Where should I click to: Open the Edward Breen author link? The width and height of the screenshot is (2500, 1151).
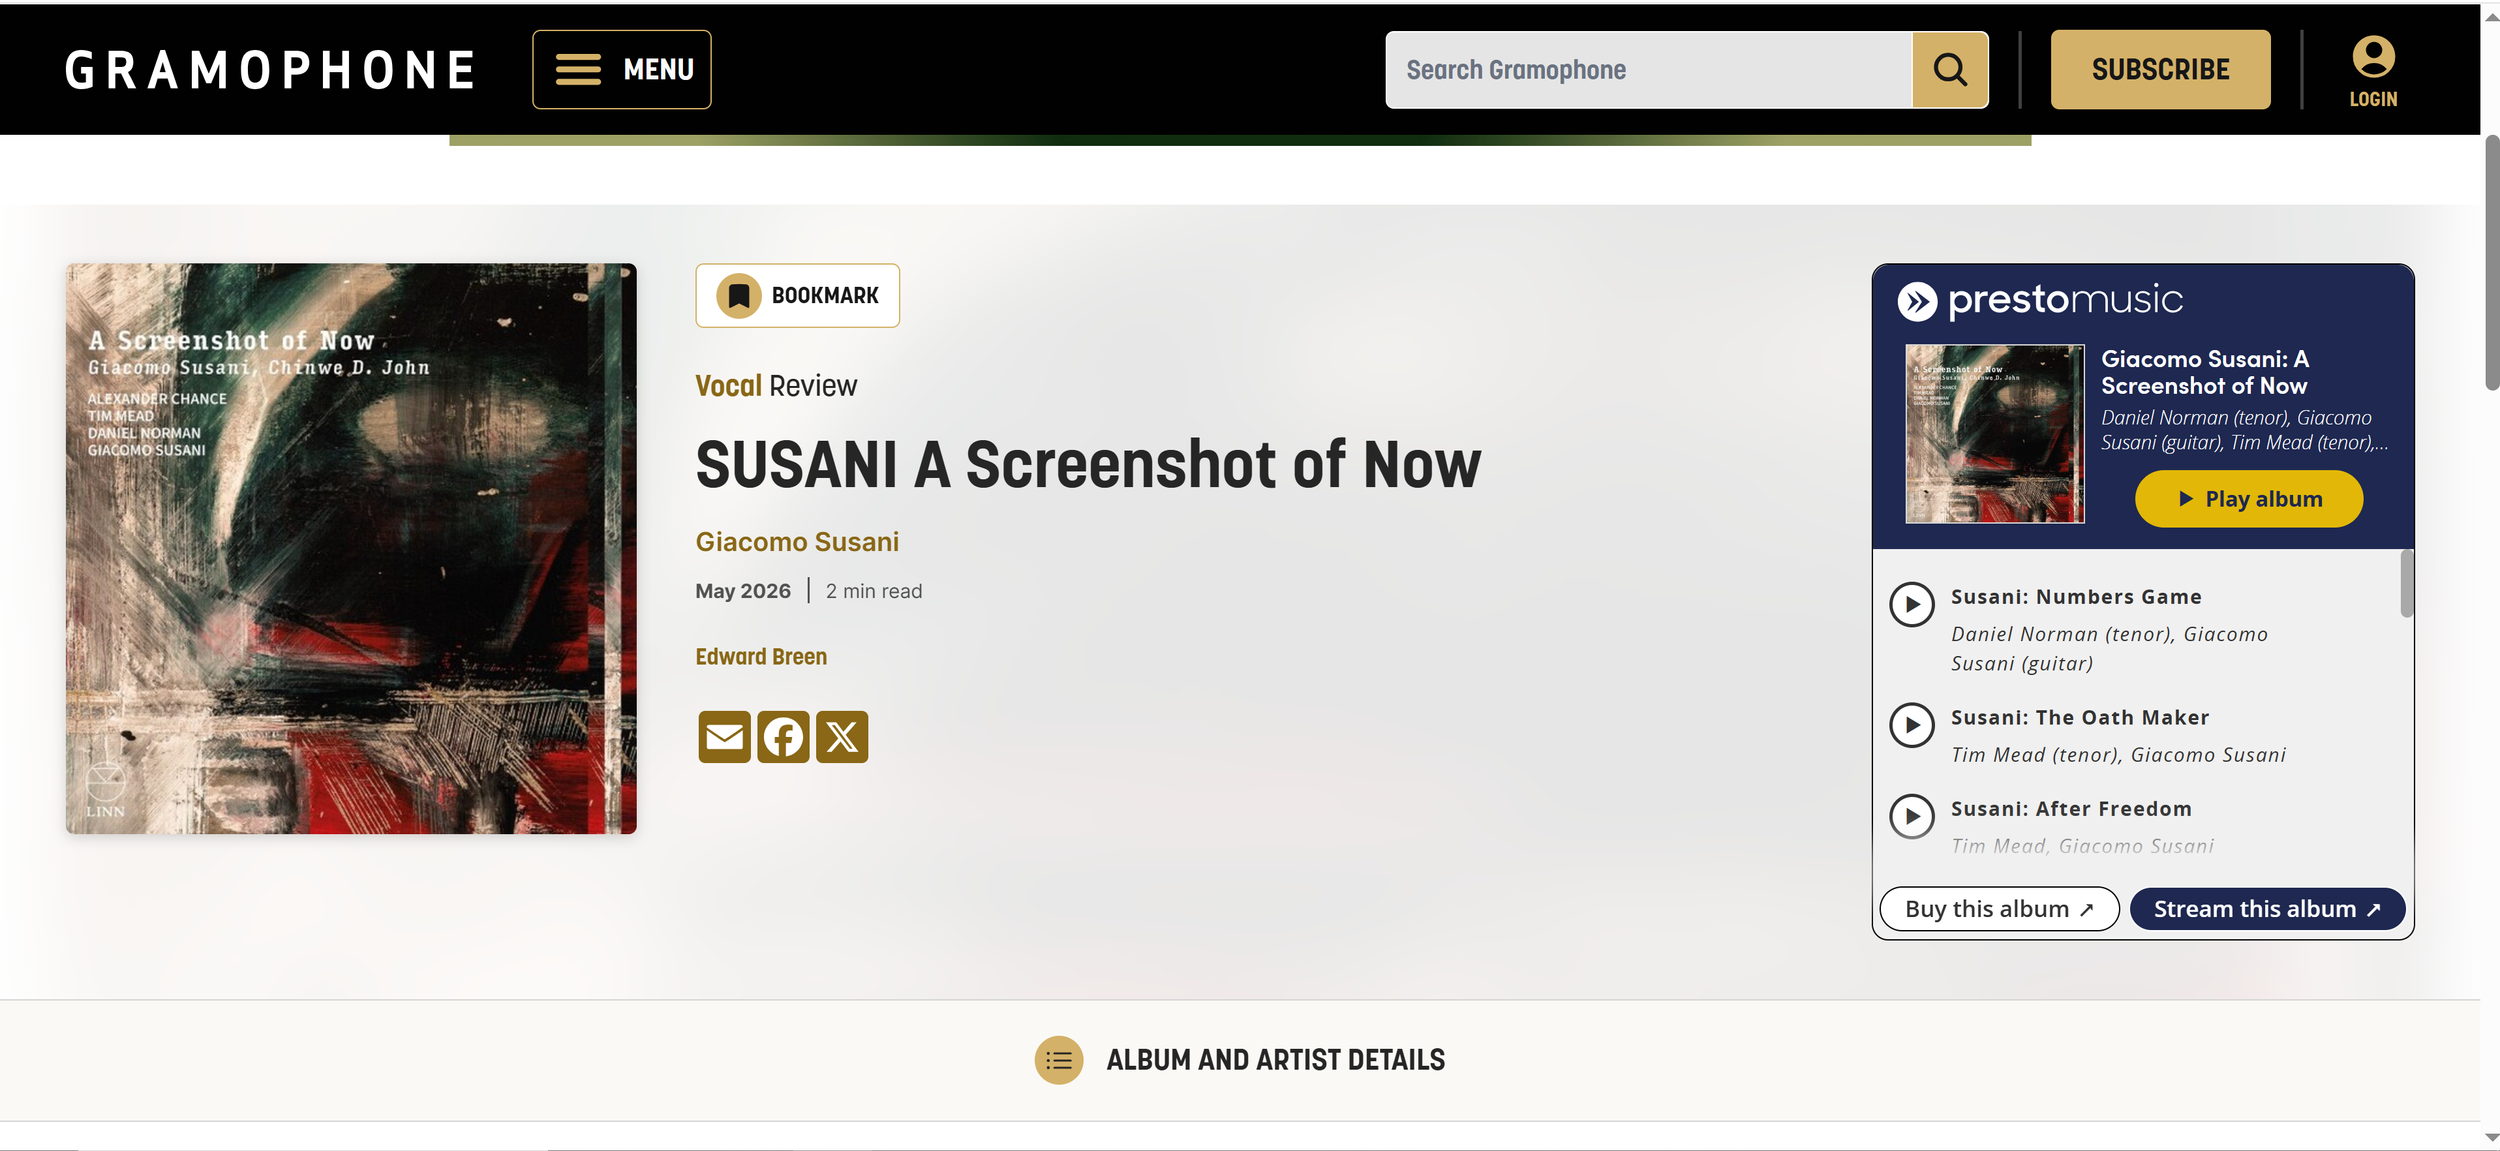[x=761, y=656]
